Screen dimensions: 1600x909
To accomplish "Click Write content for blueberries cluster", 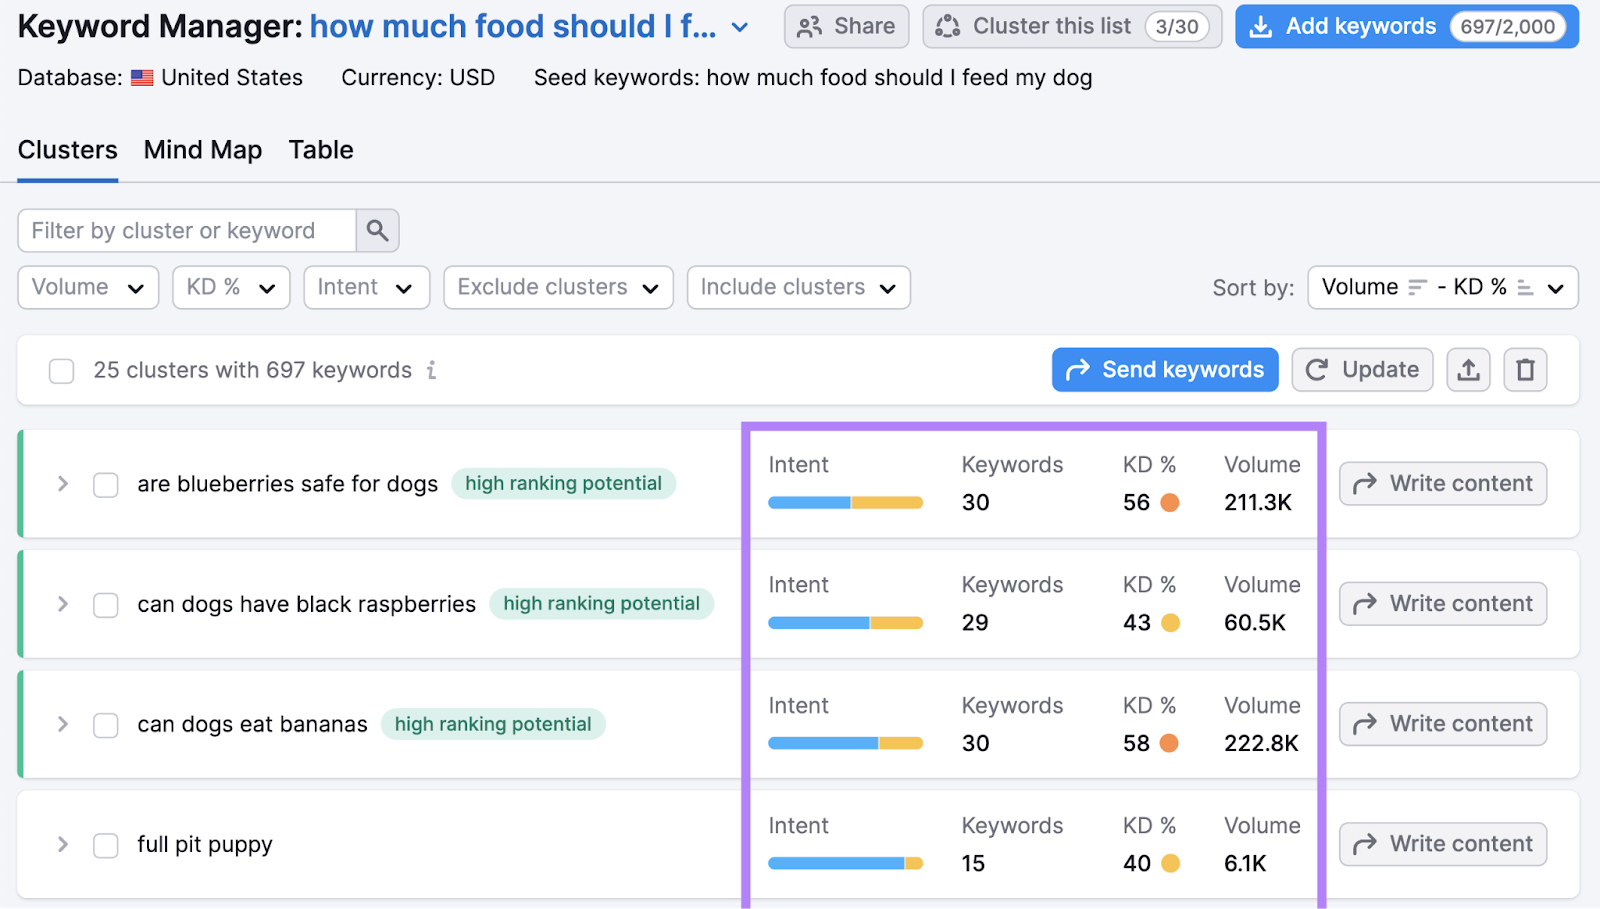I will (1443, 484).
